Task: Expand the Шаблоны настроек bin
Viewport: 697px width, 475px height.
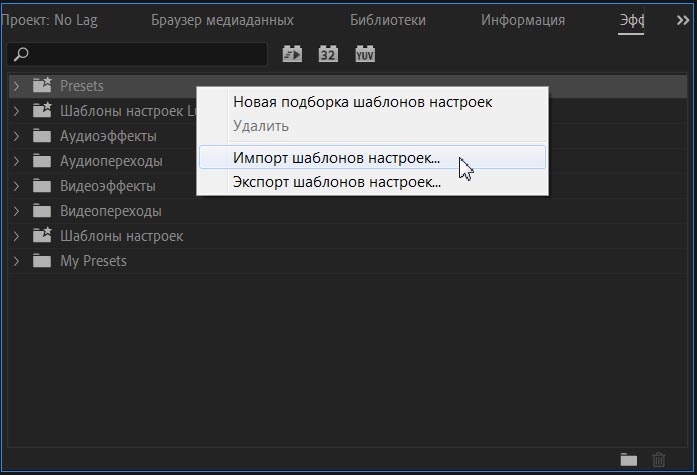Action: coord(16,236)
